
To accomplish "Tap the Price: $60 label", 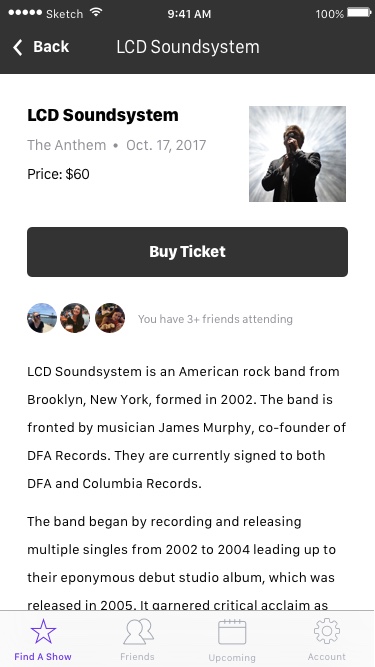I will tap(58, 174).
